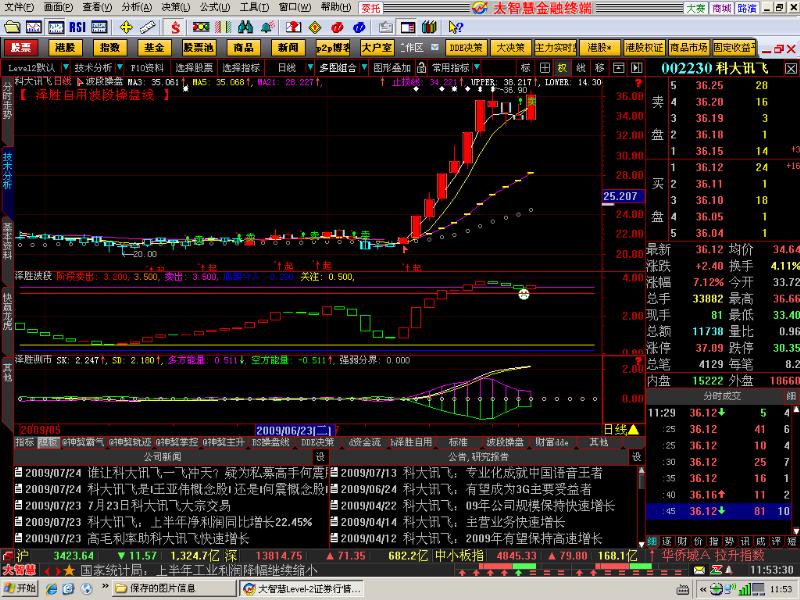Click the 开始 Start button
Image resolution: width=800 pixels, height=600 pixels.
click(x=20, y=588)
